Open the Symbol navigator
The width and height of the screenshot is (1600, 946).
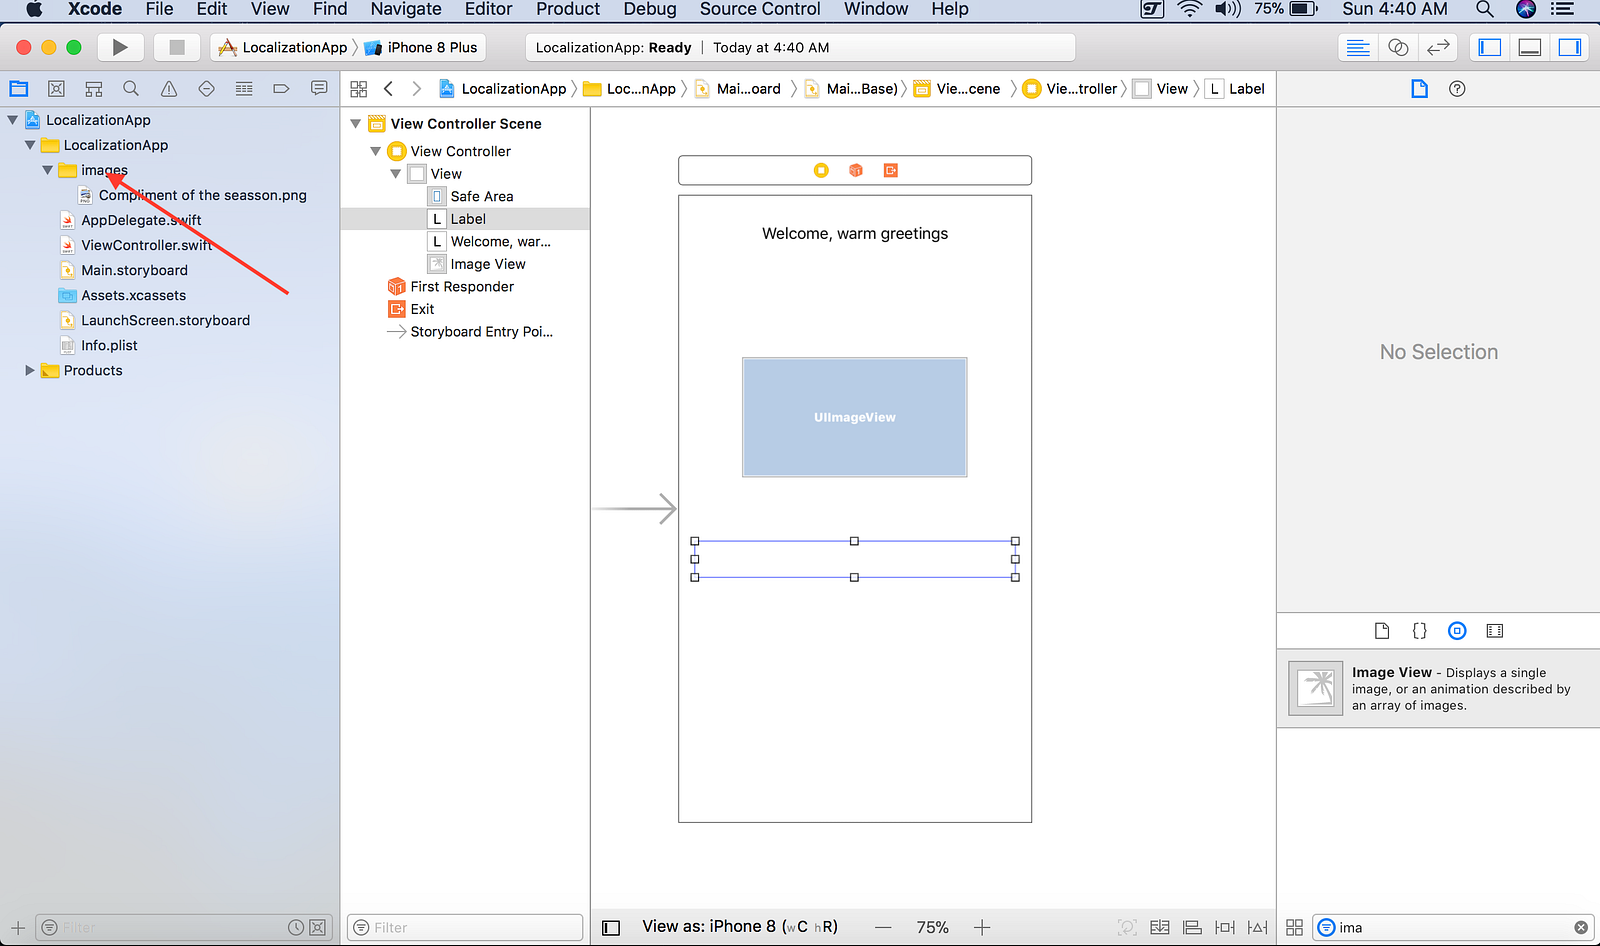(94, 89)
